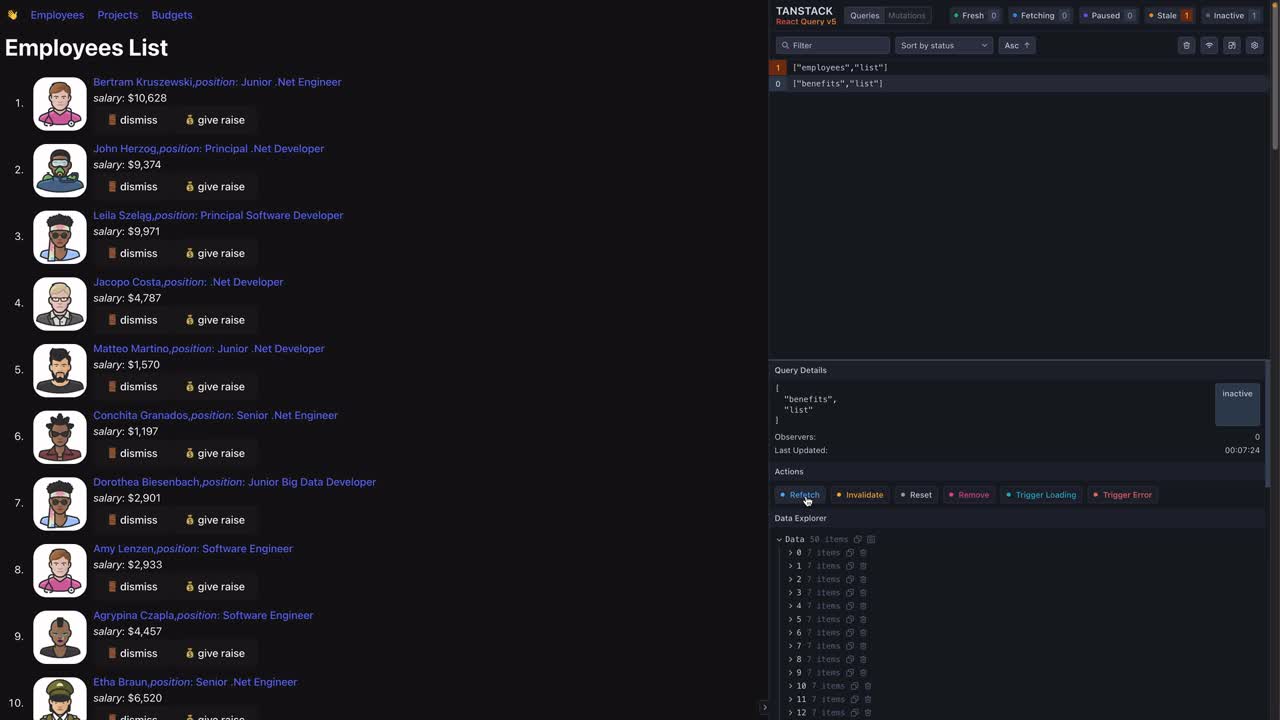Image resolution: width=1280 pixels, height=720 pixels.
Task: Delete item 5 in the Data Explorer
Action: pos(863,619)
